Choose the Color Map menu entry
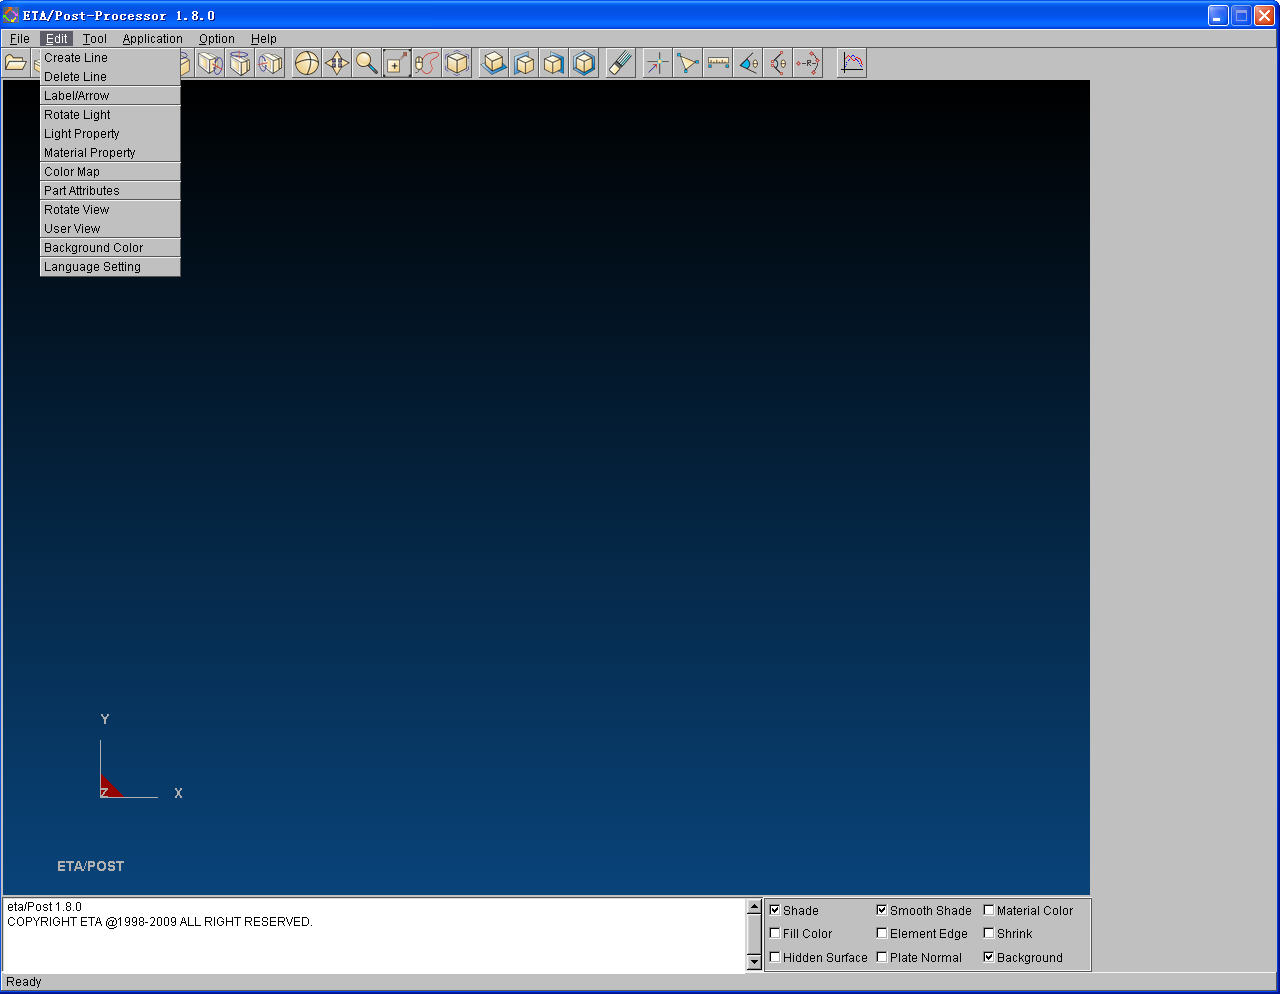This screenshot has width=1280, height=994. 110,172
